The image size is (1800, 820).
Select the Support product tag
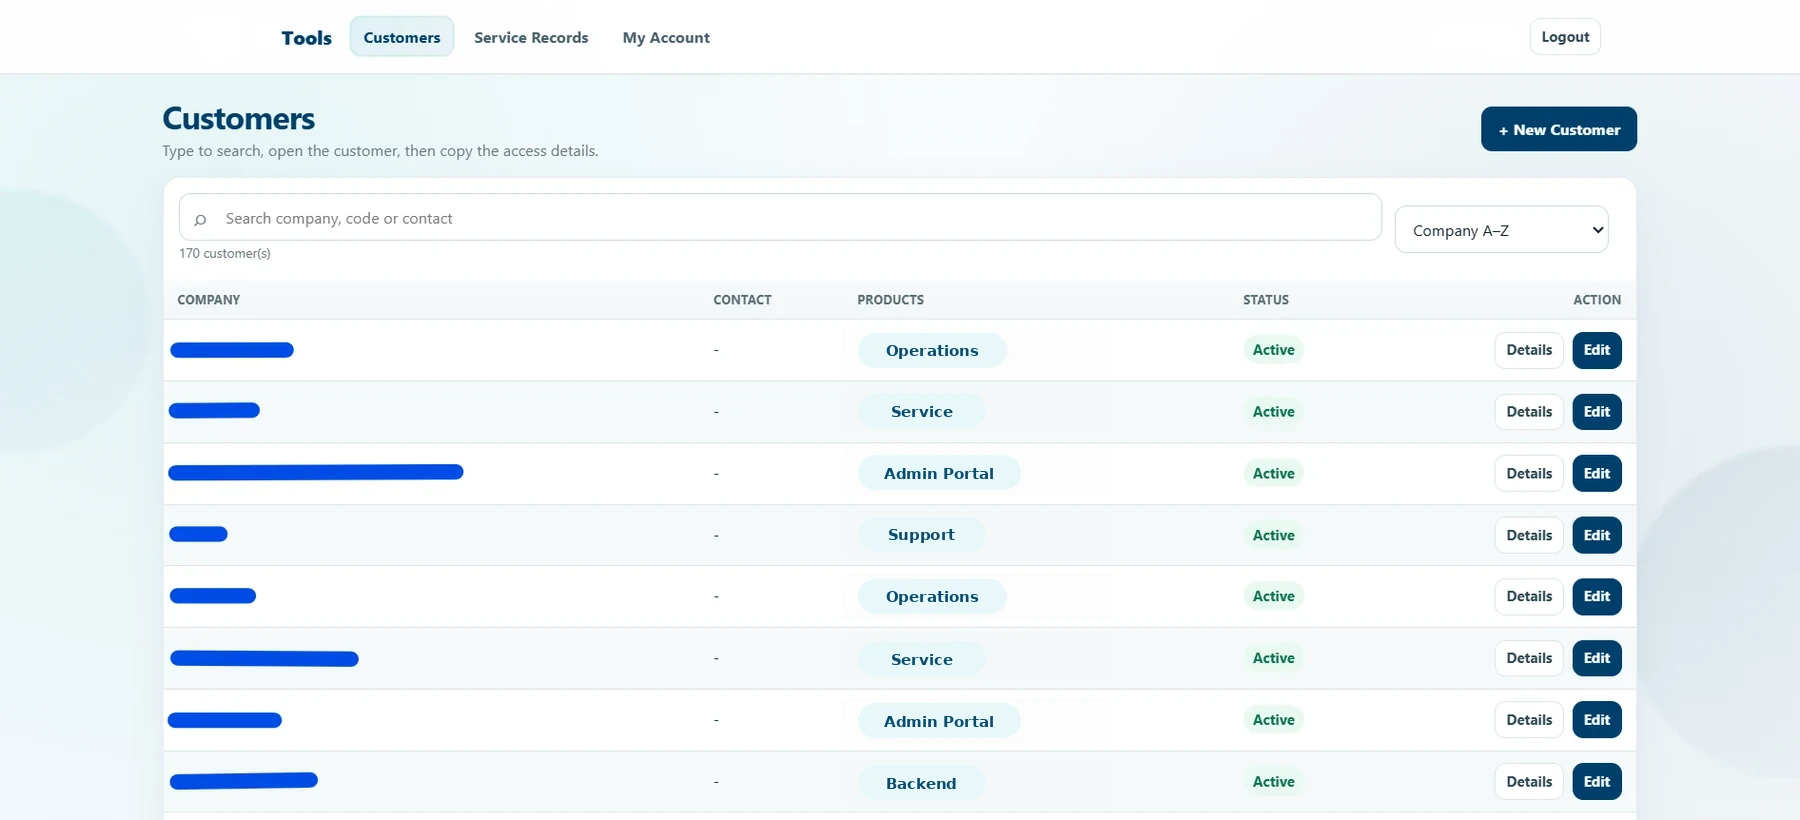[x=921, y=535]
